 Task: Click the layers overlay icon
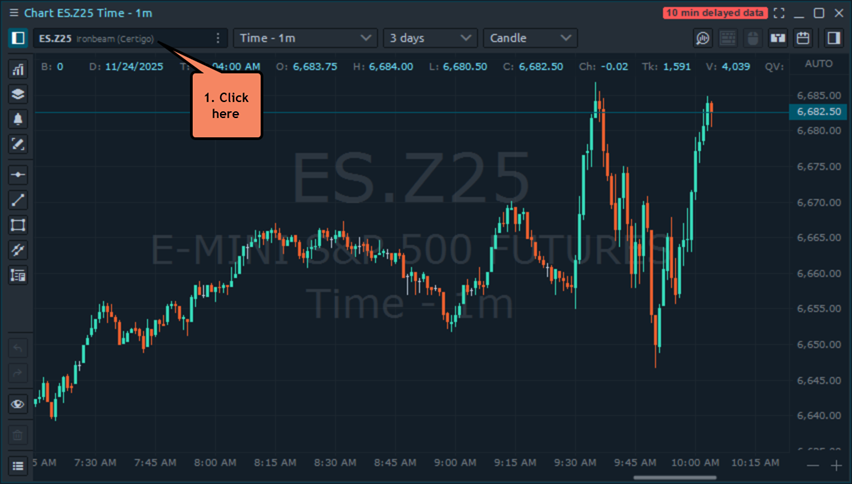[x=18, y=94]
